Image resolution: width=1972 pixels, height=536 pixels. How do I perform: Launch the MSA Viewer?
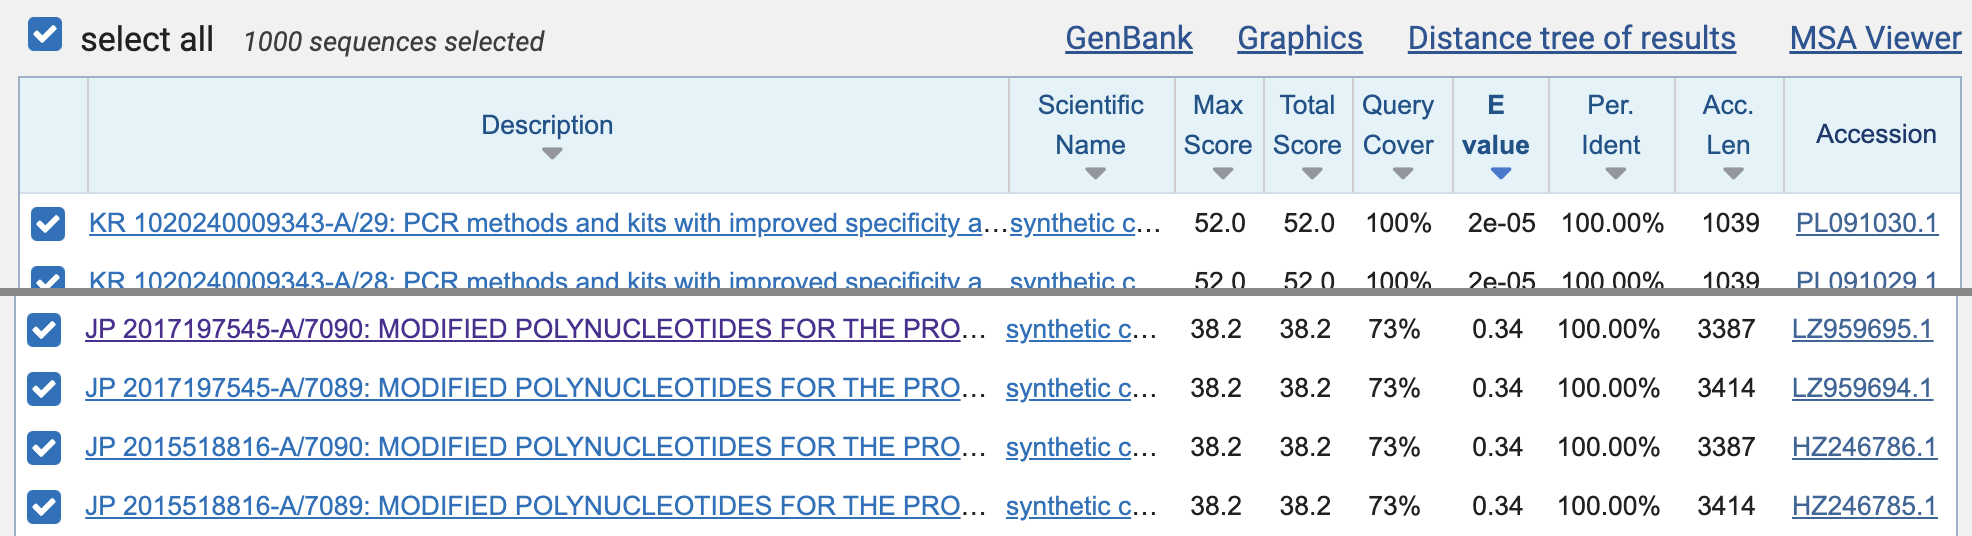point(1875,38)
